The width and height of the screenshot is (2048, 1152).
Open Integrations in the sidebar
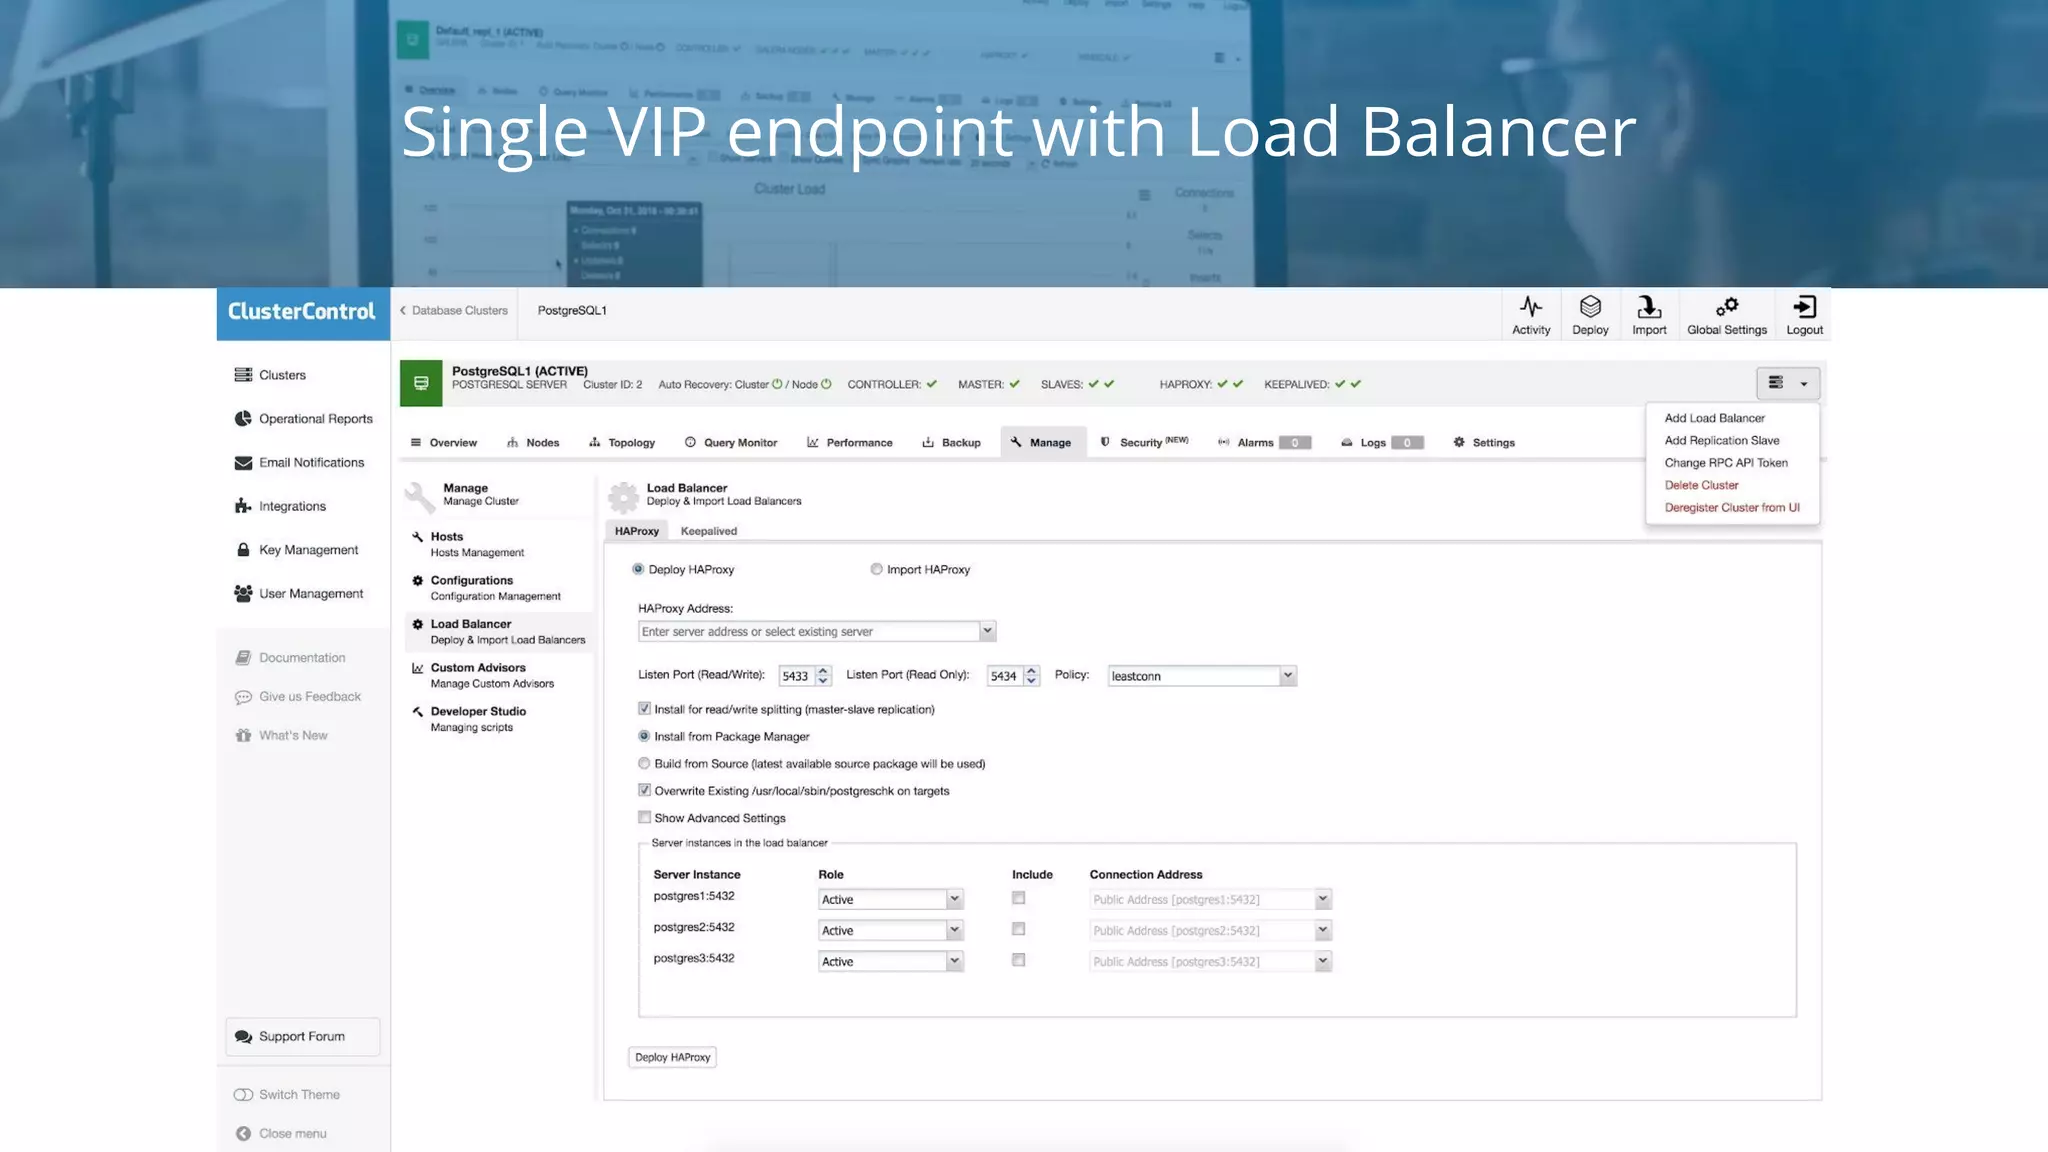280,506
